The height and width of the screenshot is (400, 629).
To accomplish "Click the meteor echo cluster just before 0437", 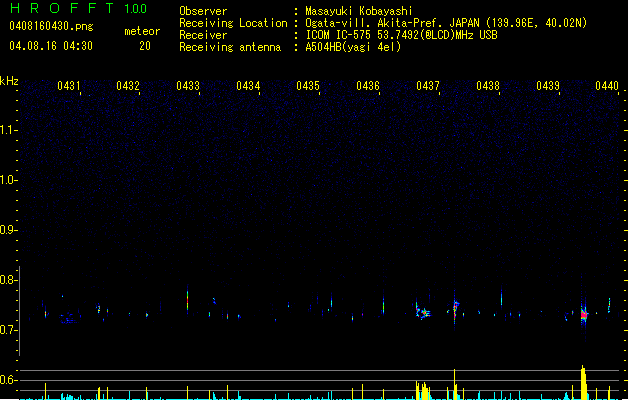I will (423, 312).
